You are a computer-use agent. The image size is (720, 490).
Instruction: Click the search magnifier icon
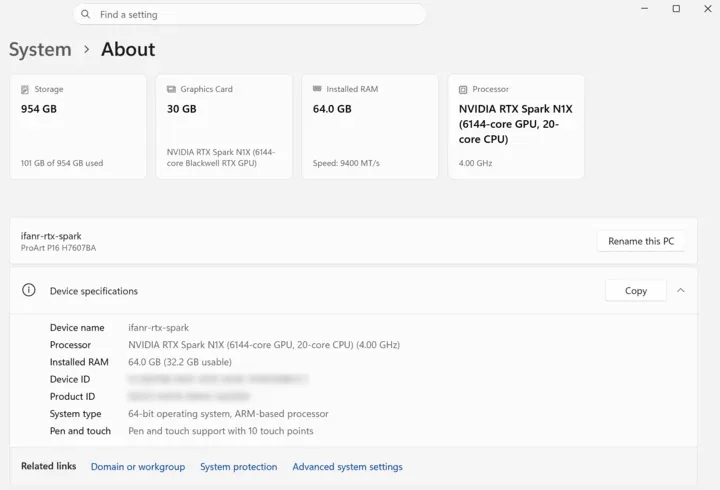tap(85, 14)
